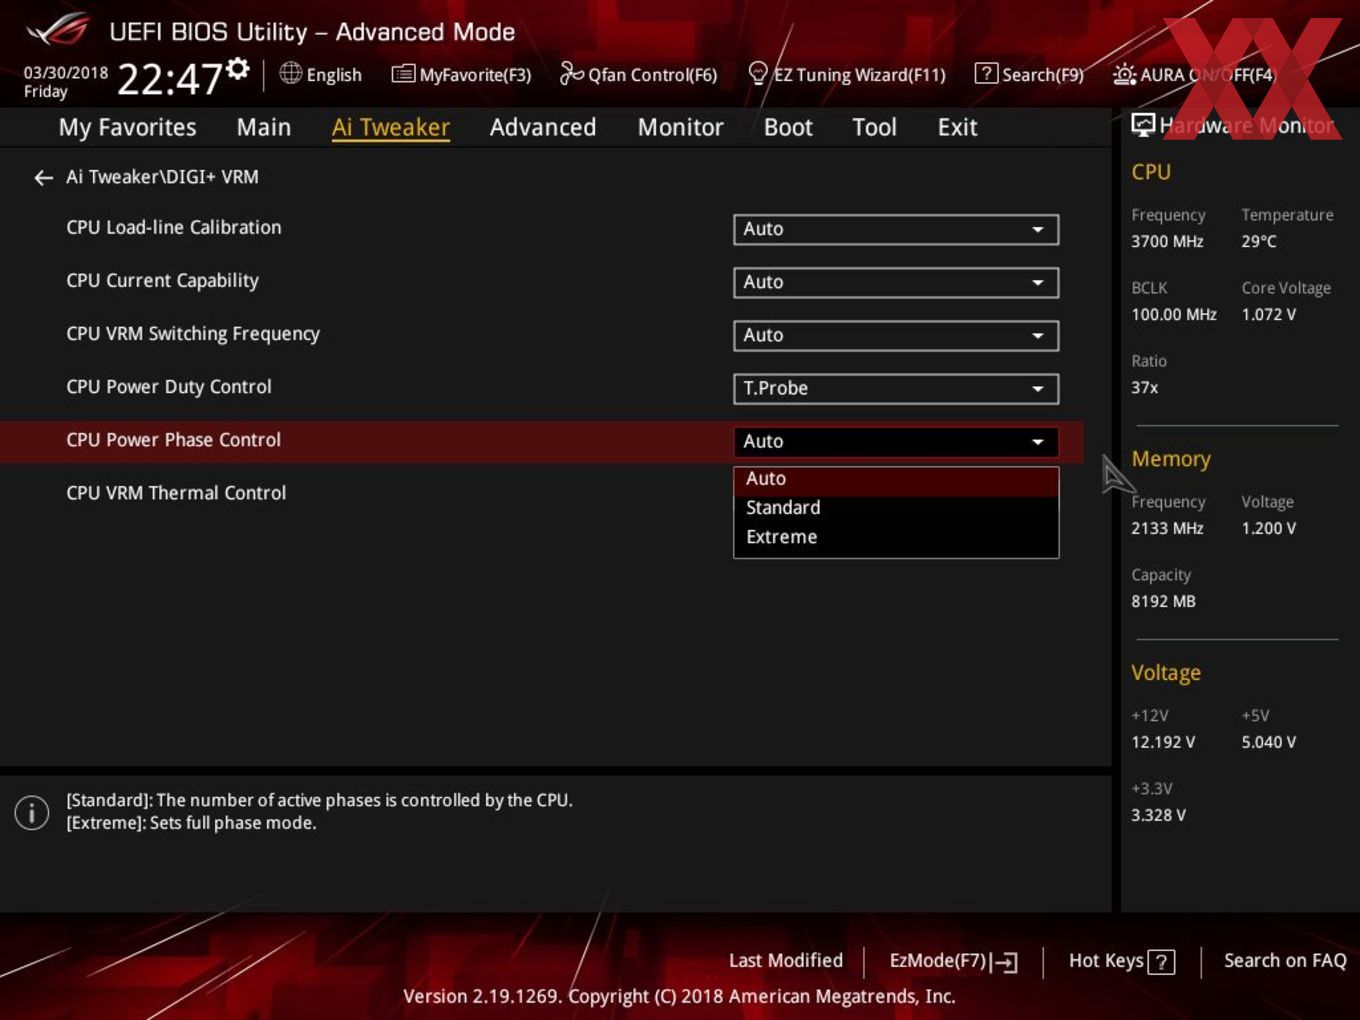Open MyFavorite(F3) list icon
The width and height of the screenshot is (1360, 1020).
point(403,74)
